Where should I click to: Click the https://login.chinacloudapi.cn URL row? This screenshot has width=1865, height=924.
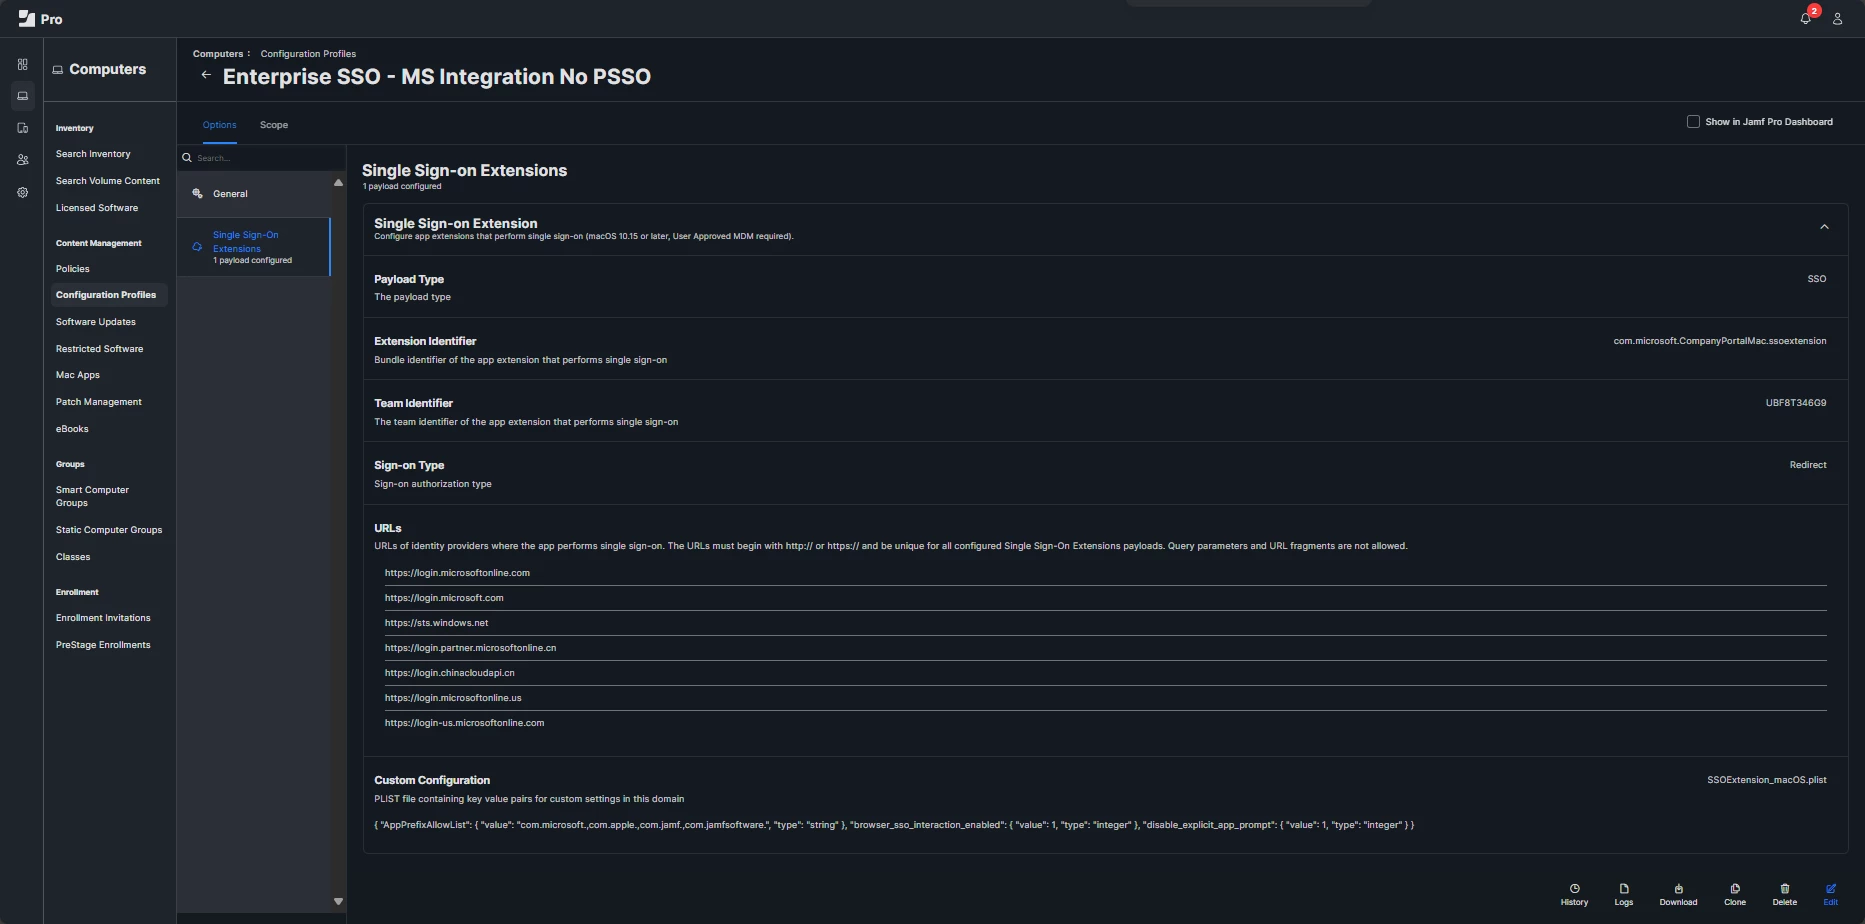click(1105, 673)
